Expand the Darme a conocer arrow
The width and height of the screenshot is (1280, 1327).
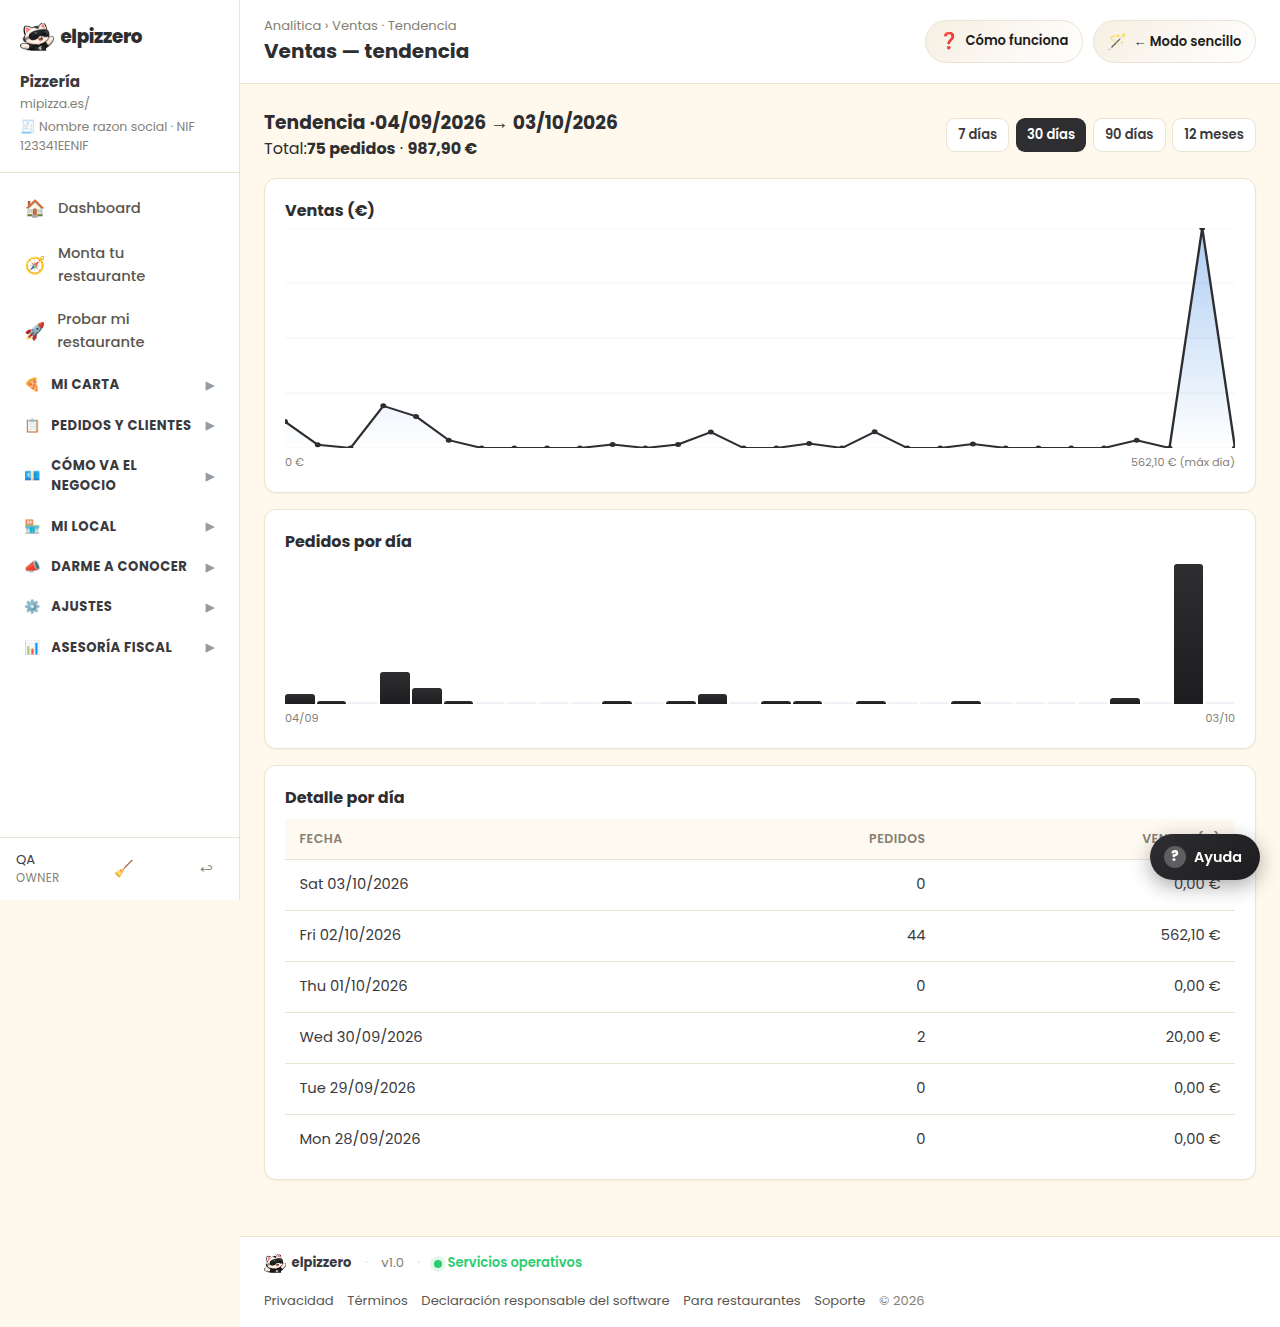pos(210,567)
